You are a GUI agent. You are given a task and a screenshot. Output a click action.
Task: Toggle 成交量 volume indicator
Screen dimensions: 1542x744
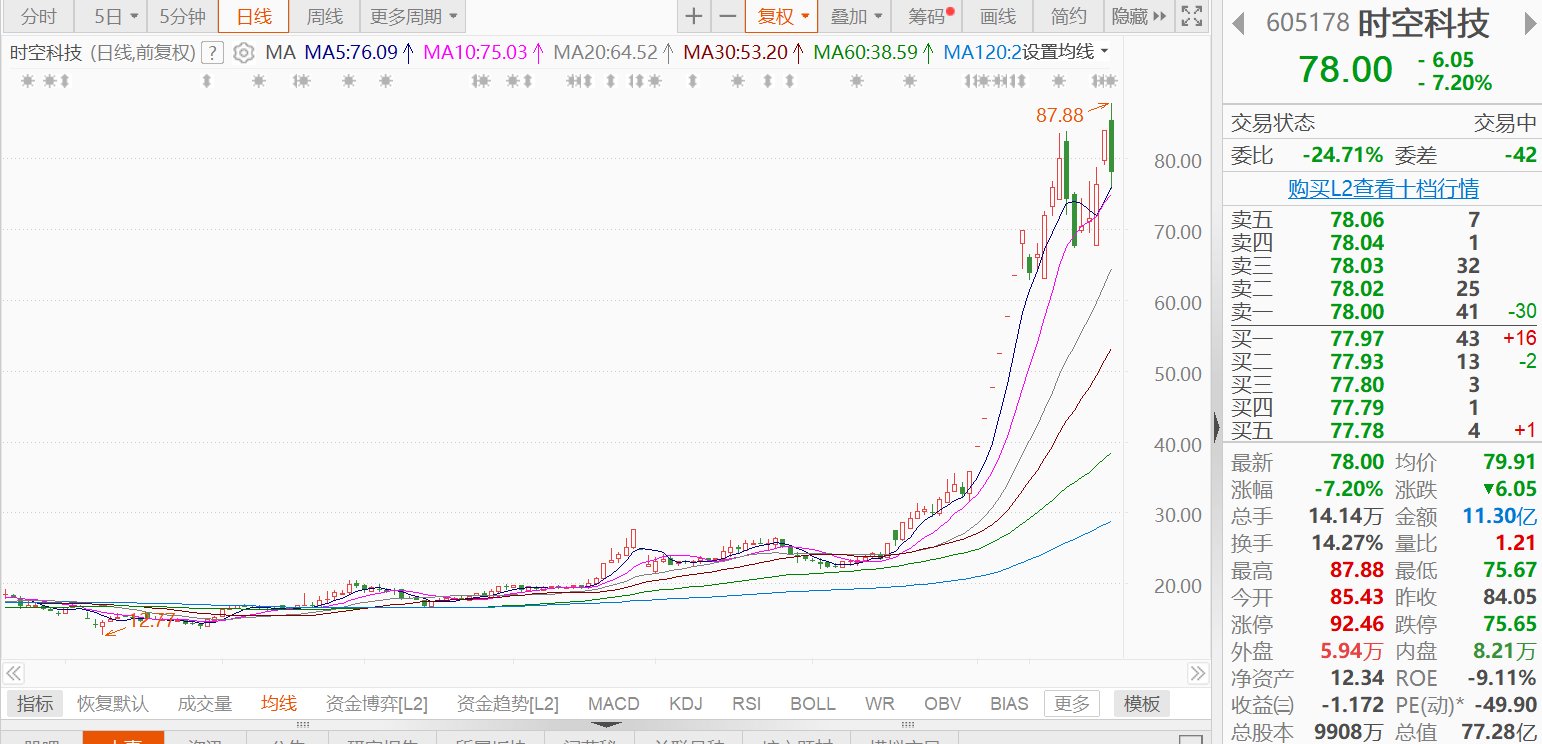pyautogui.click(x=205, y=703)
